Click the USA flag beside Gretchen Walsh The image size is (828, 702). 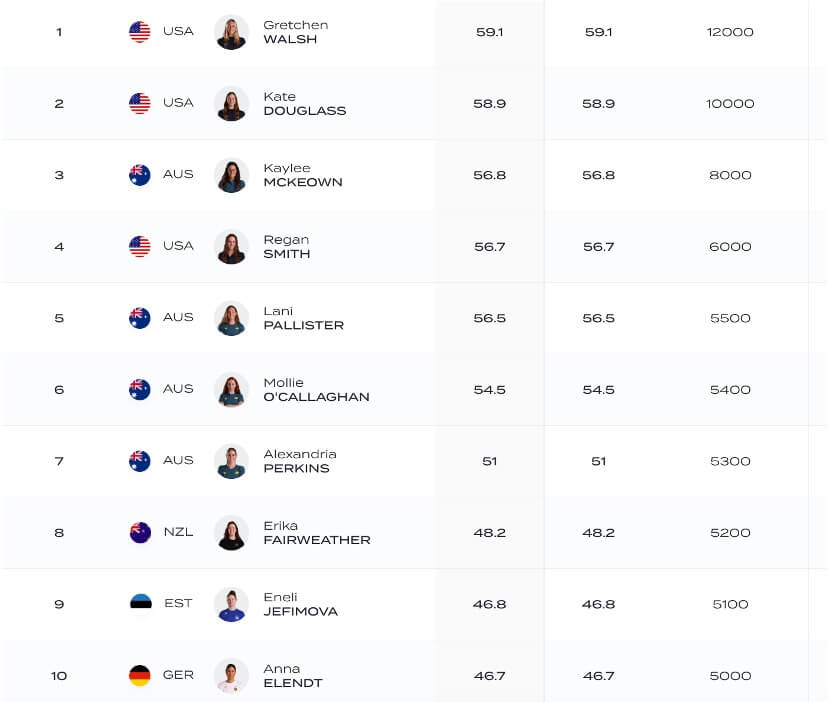point(140,32)
